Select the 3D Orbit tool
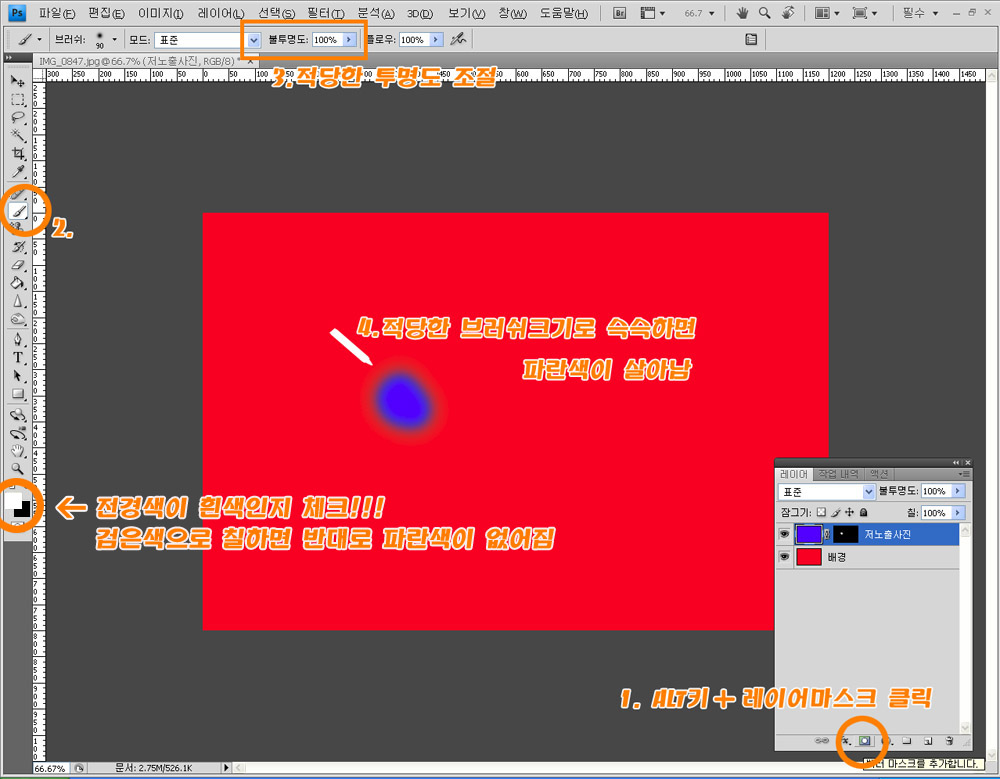The image size is (1000, 779). coord(18,433)
